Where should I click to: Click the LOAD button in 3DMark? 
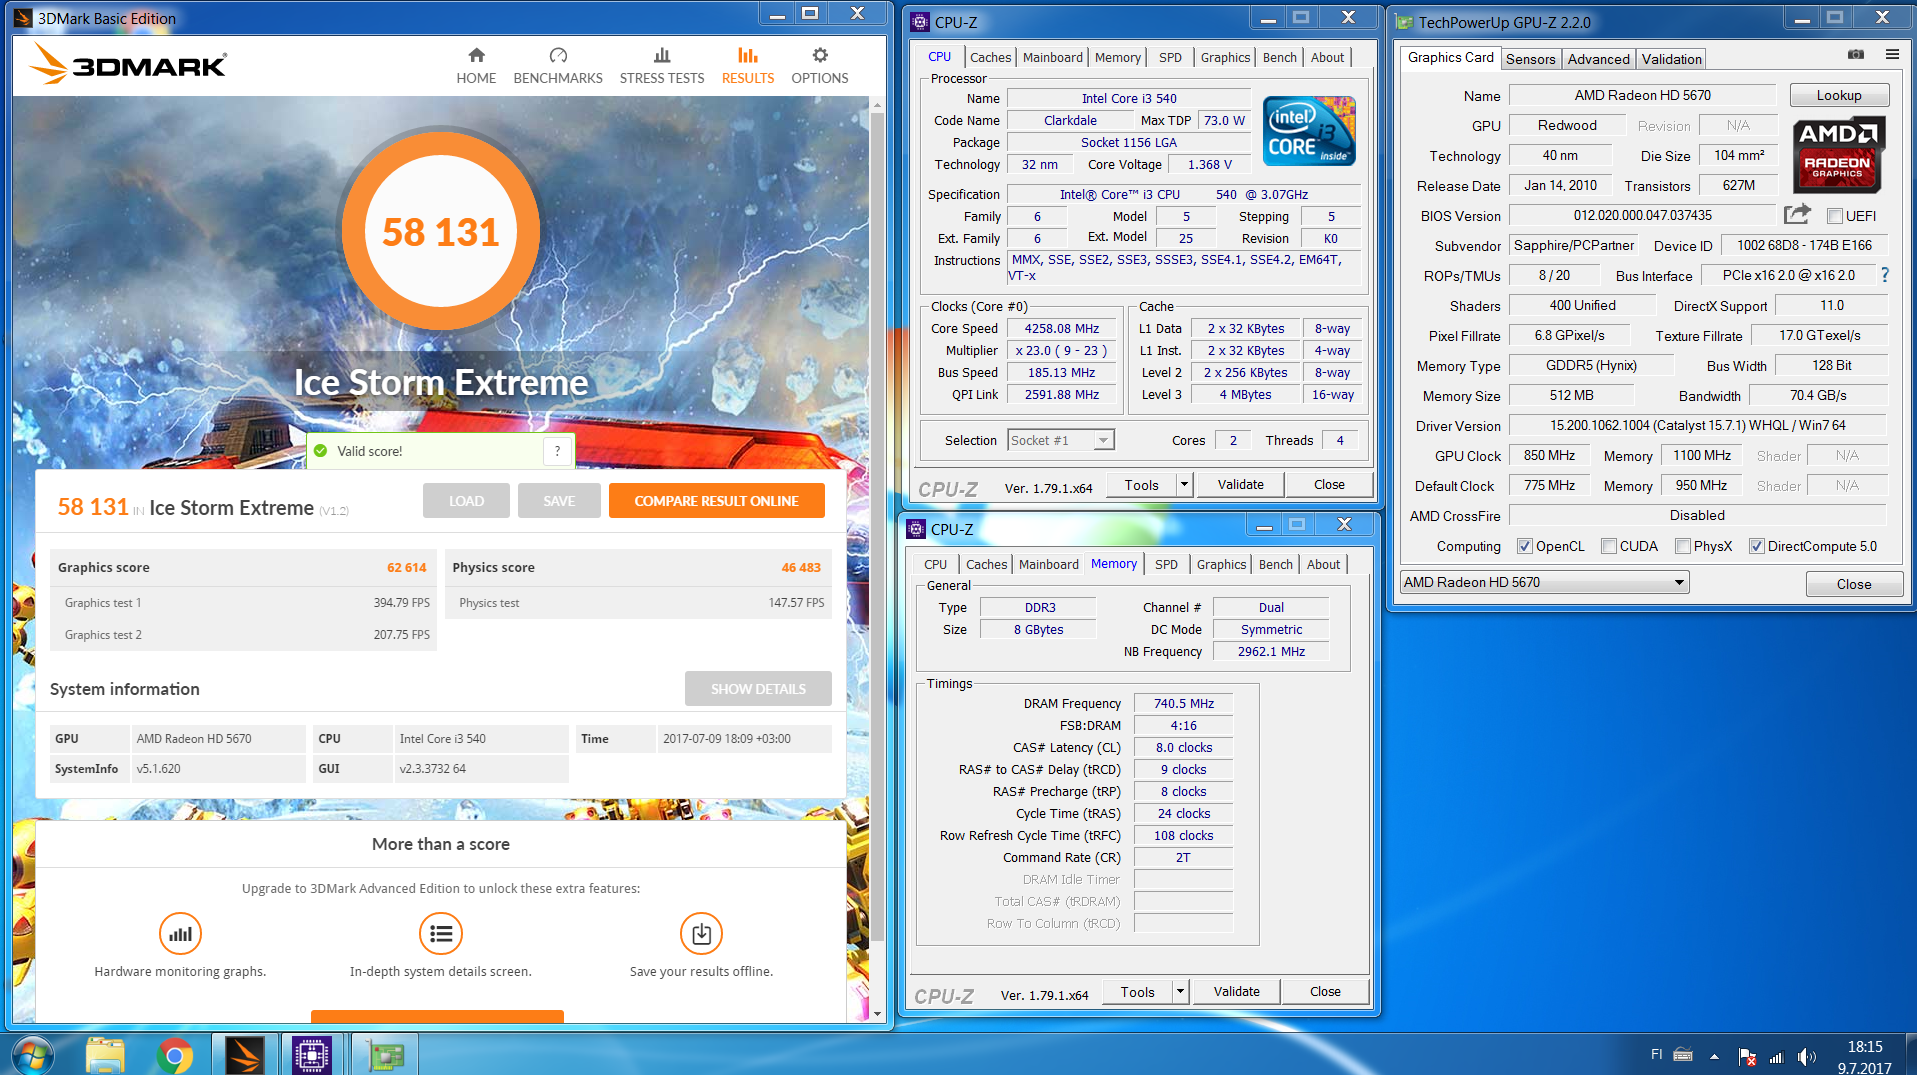click(466, 501)
